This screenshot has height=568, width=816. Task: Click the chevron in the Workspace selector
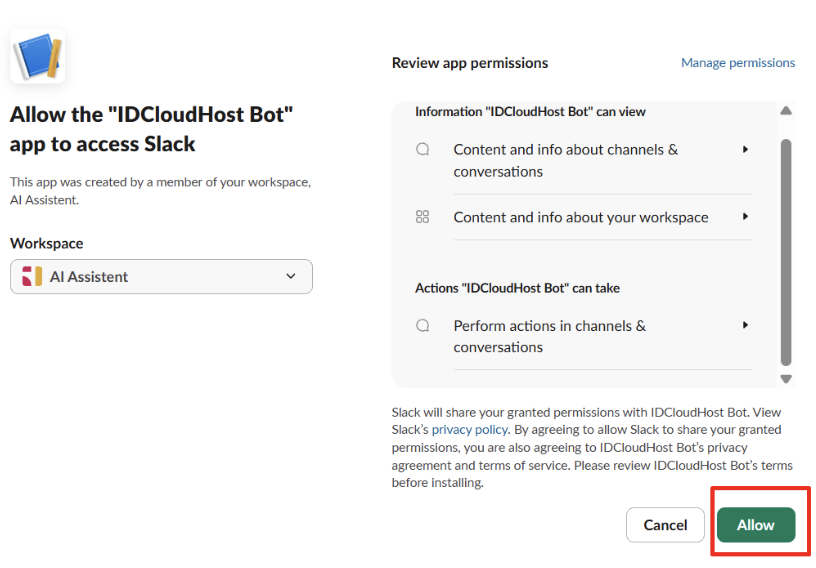pos(291,276)
